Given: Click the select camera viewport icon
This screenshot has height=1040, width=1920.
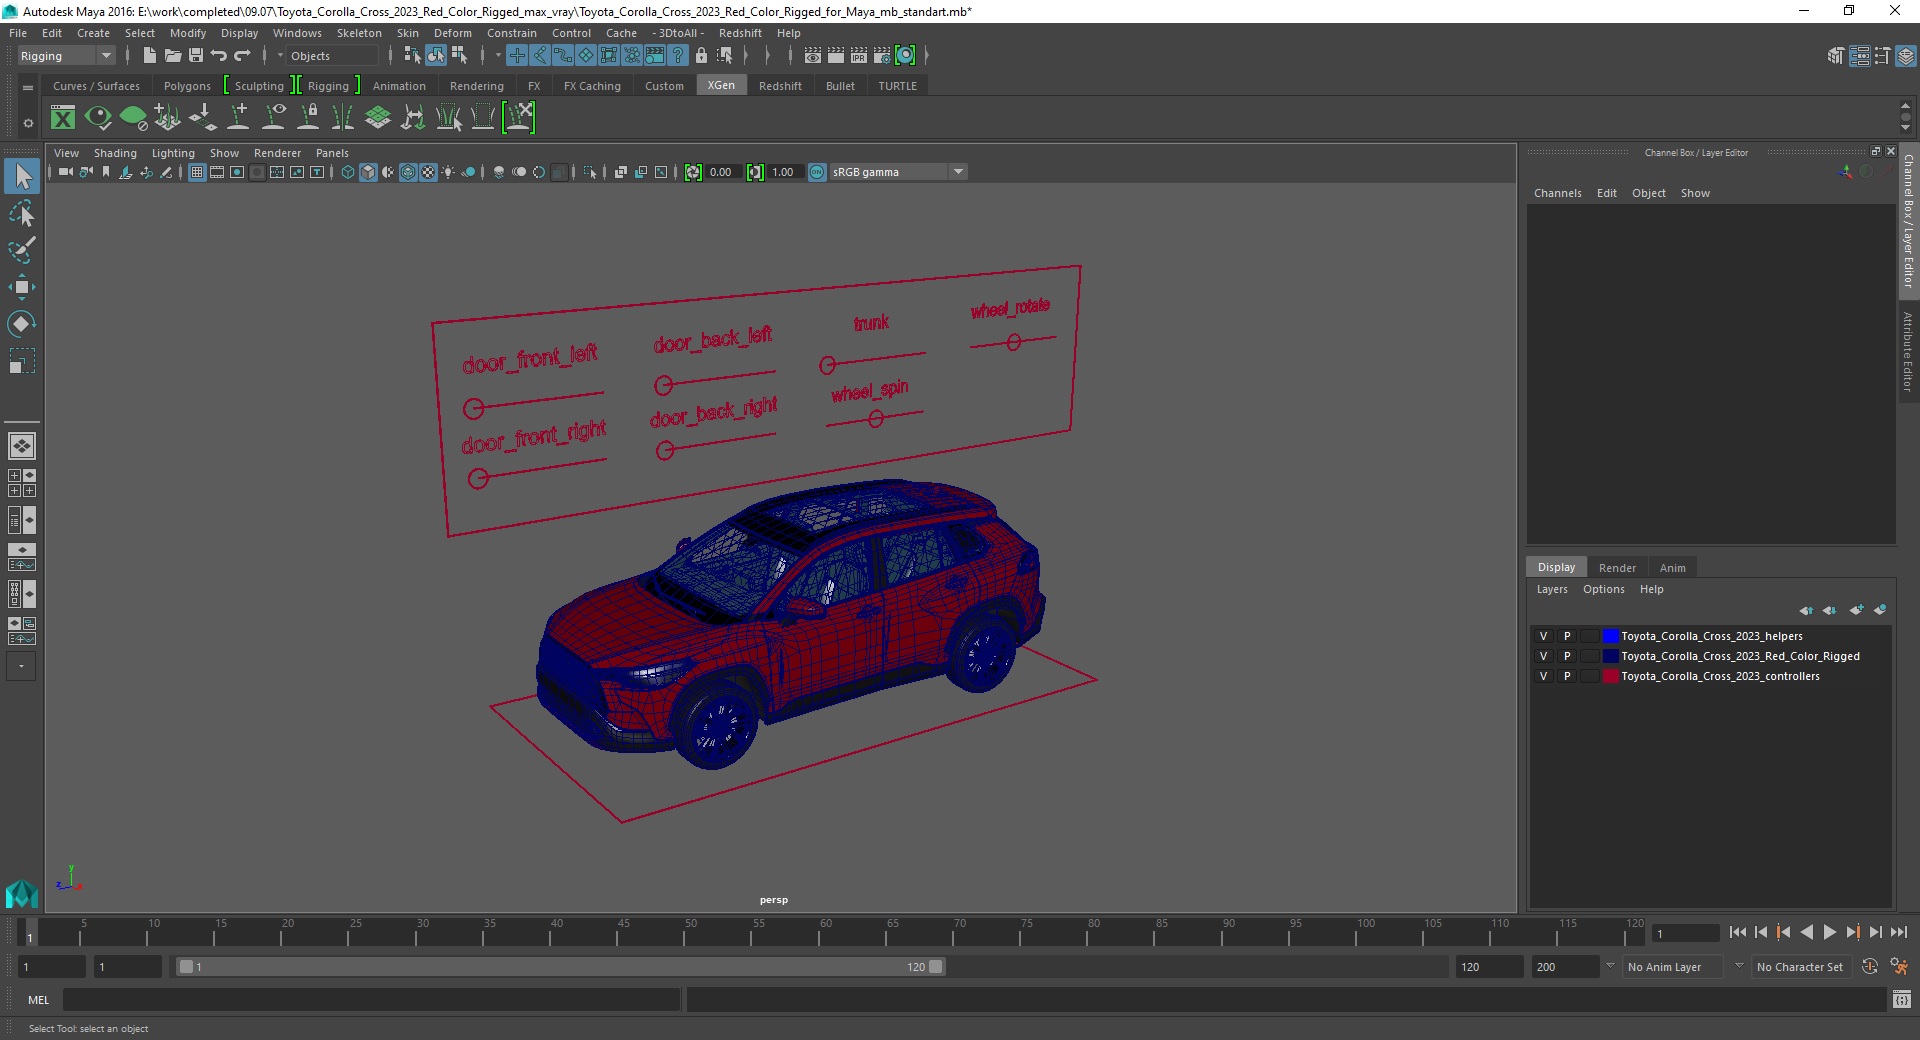Looking at the screenshot, I should [x=65, y=172].
